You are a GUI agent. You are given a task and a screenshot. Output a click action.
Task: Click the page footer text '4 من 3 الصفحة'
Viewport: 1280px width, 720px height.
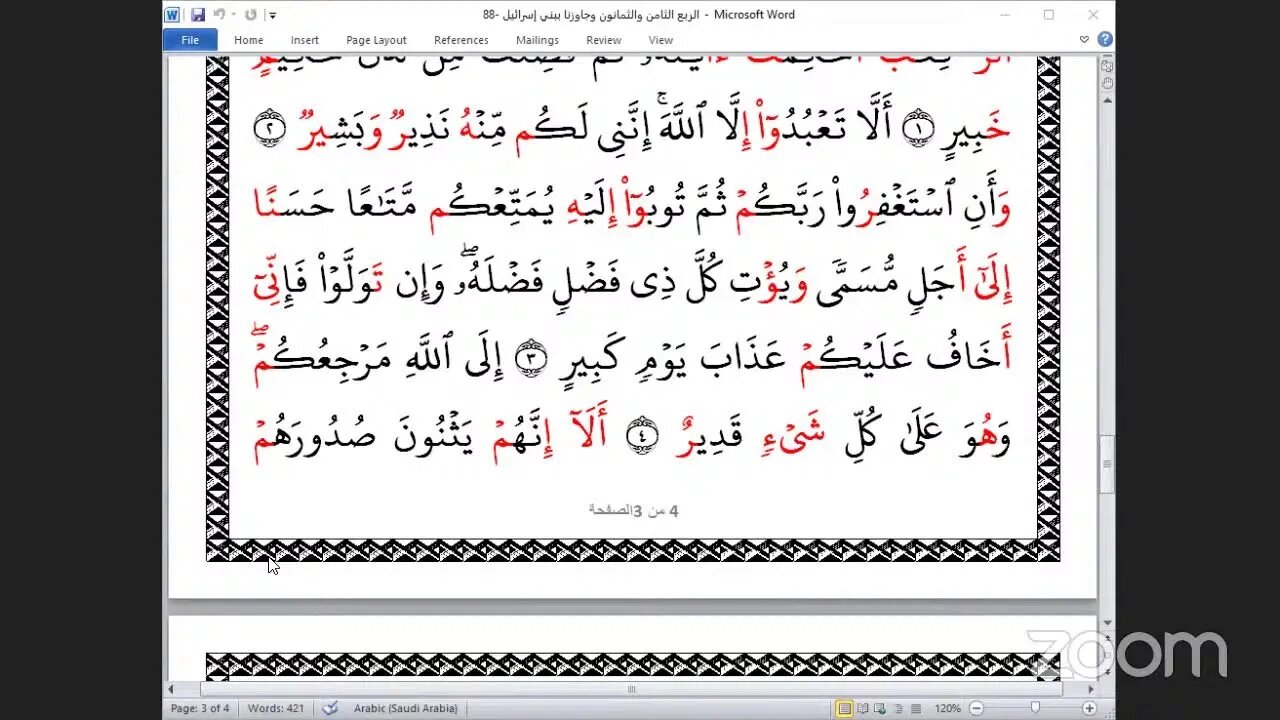(x=633, y=510)
